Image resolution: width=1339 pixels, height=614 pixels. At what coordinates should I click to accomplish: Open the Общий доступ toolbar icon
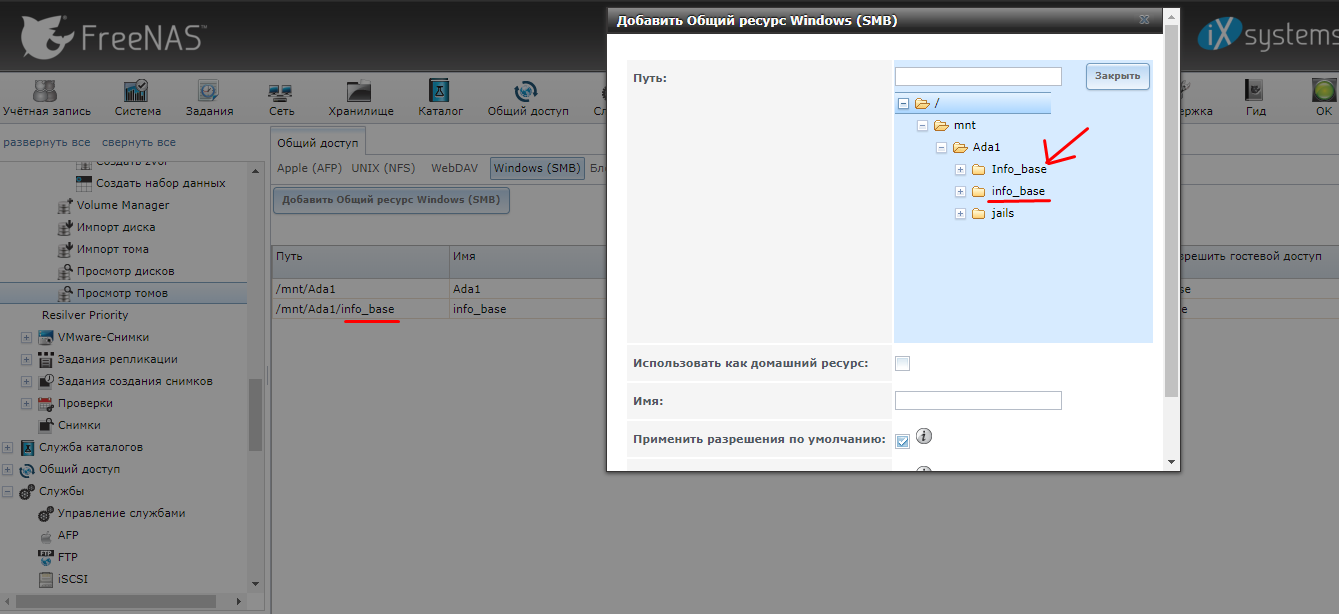pos(527,90)
